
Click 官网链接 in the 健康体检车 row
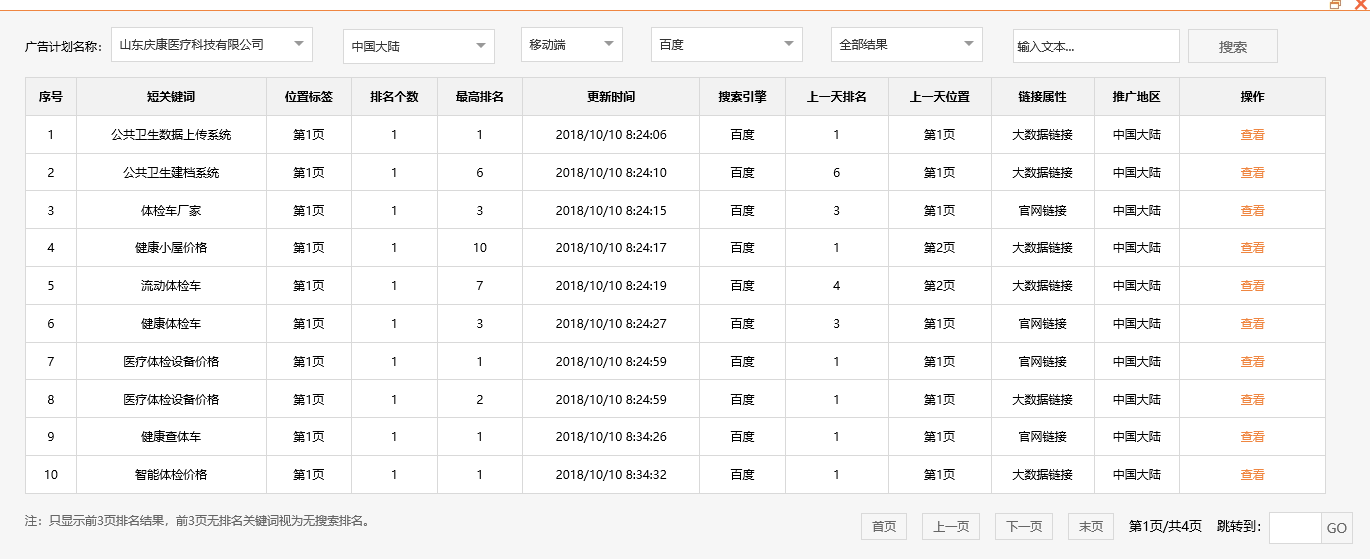[x=1043, y=324]
